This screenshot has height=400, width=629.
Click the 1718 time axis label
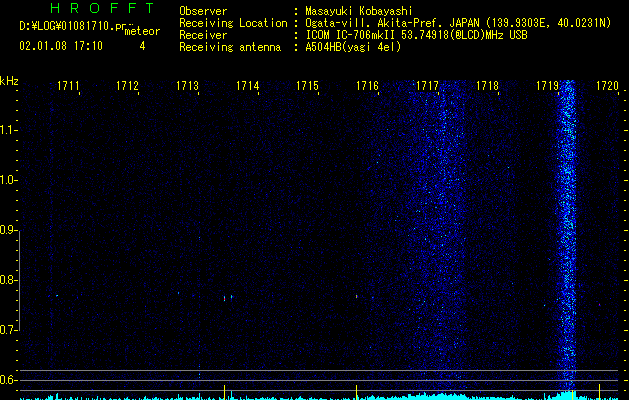pyautogui.click(x=487, y=86)
